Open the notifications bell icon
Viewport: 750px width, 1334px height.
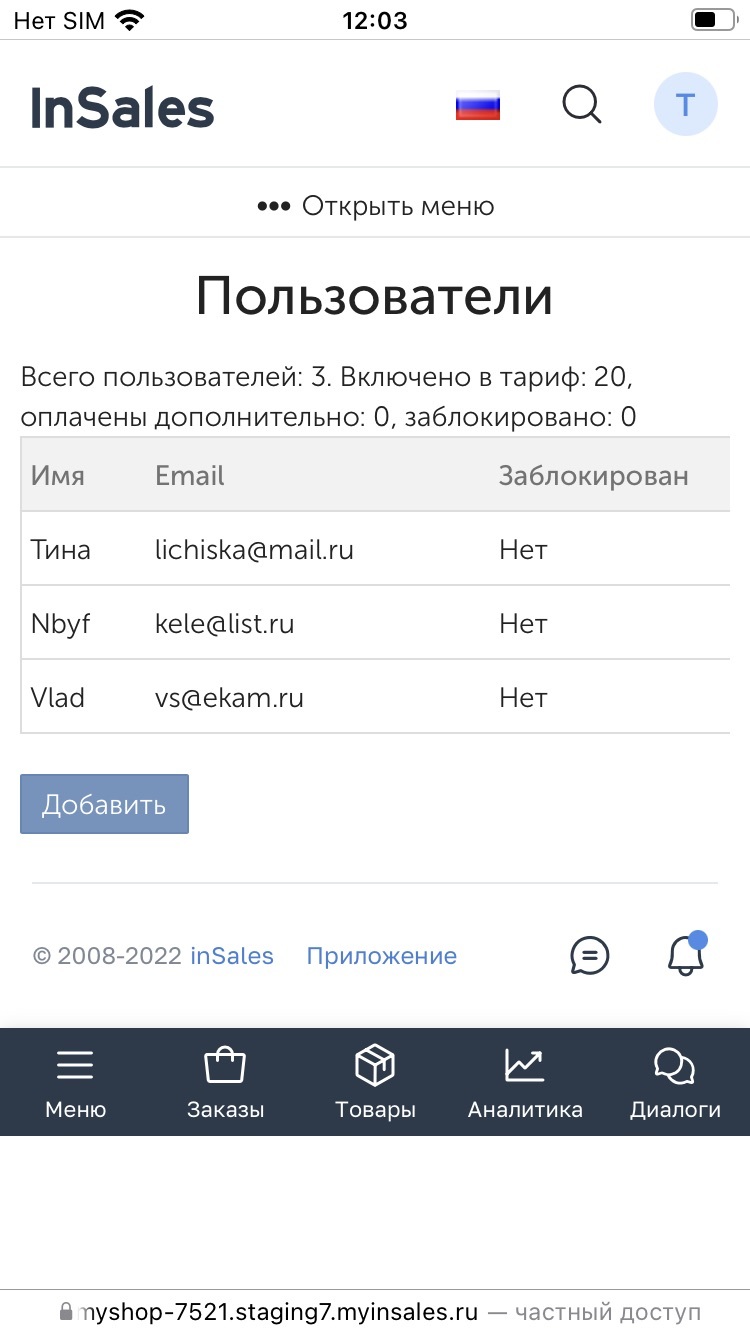pyautogui.click(x=686, y=955)
